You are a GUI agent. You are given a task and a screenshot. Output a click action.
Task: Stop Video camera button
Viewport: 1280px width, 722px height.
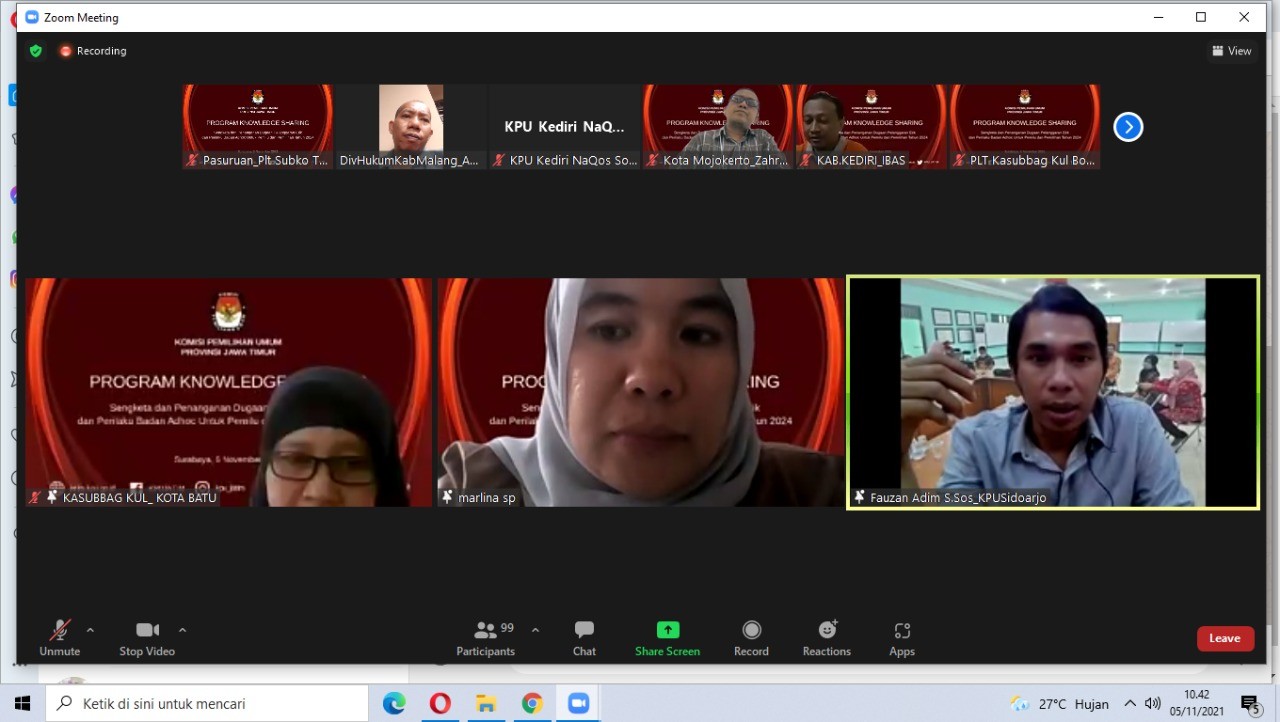[147, 637]
